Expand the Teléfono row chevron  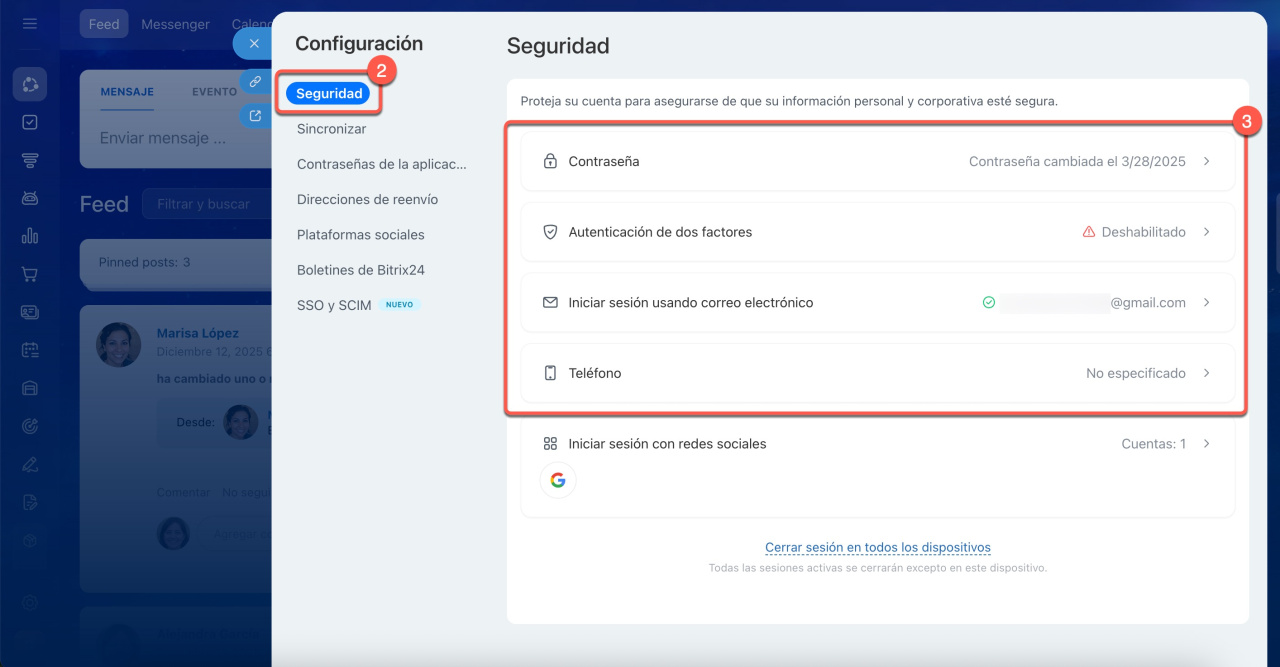click(1206, 373)
